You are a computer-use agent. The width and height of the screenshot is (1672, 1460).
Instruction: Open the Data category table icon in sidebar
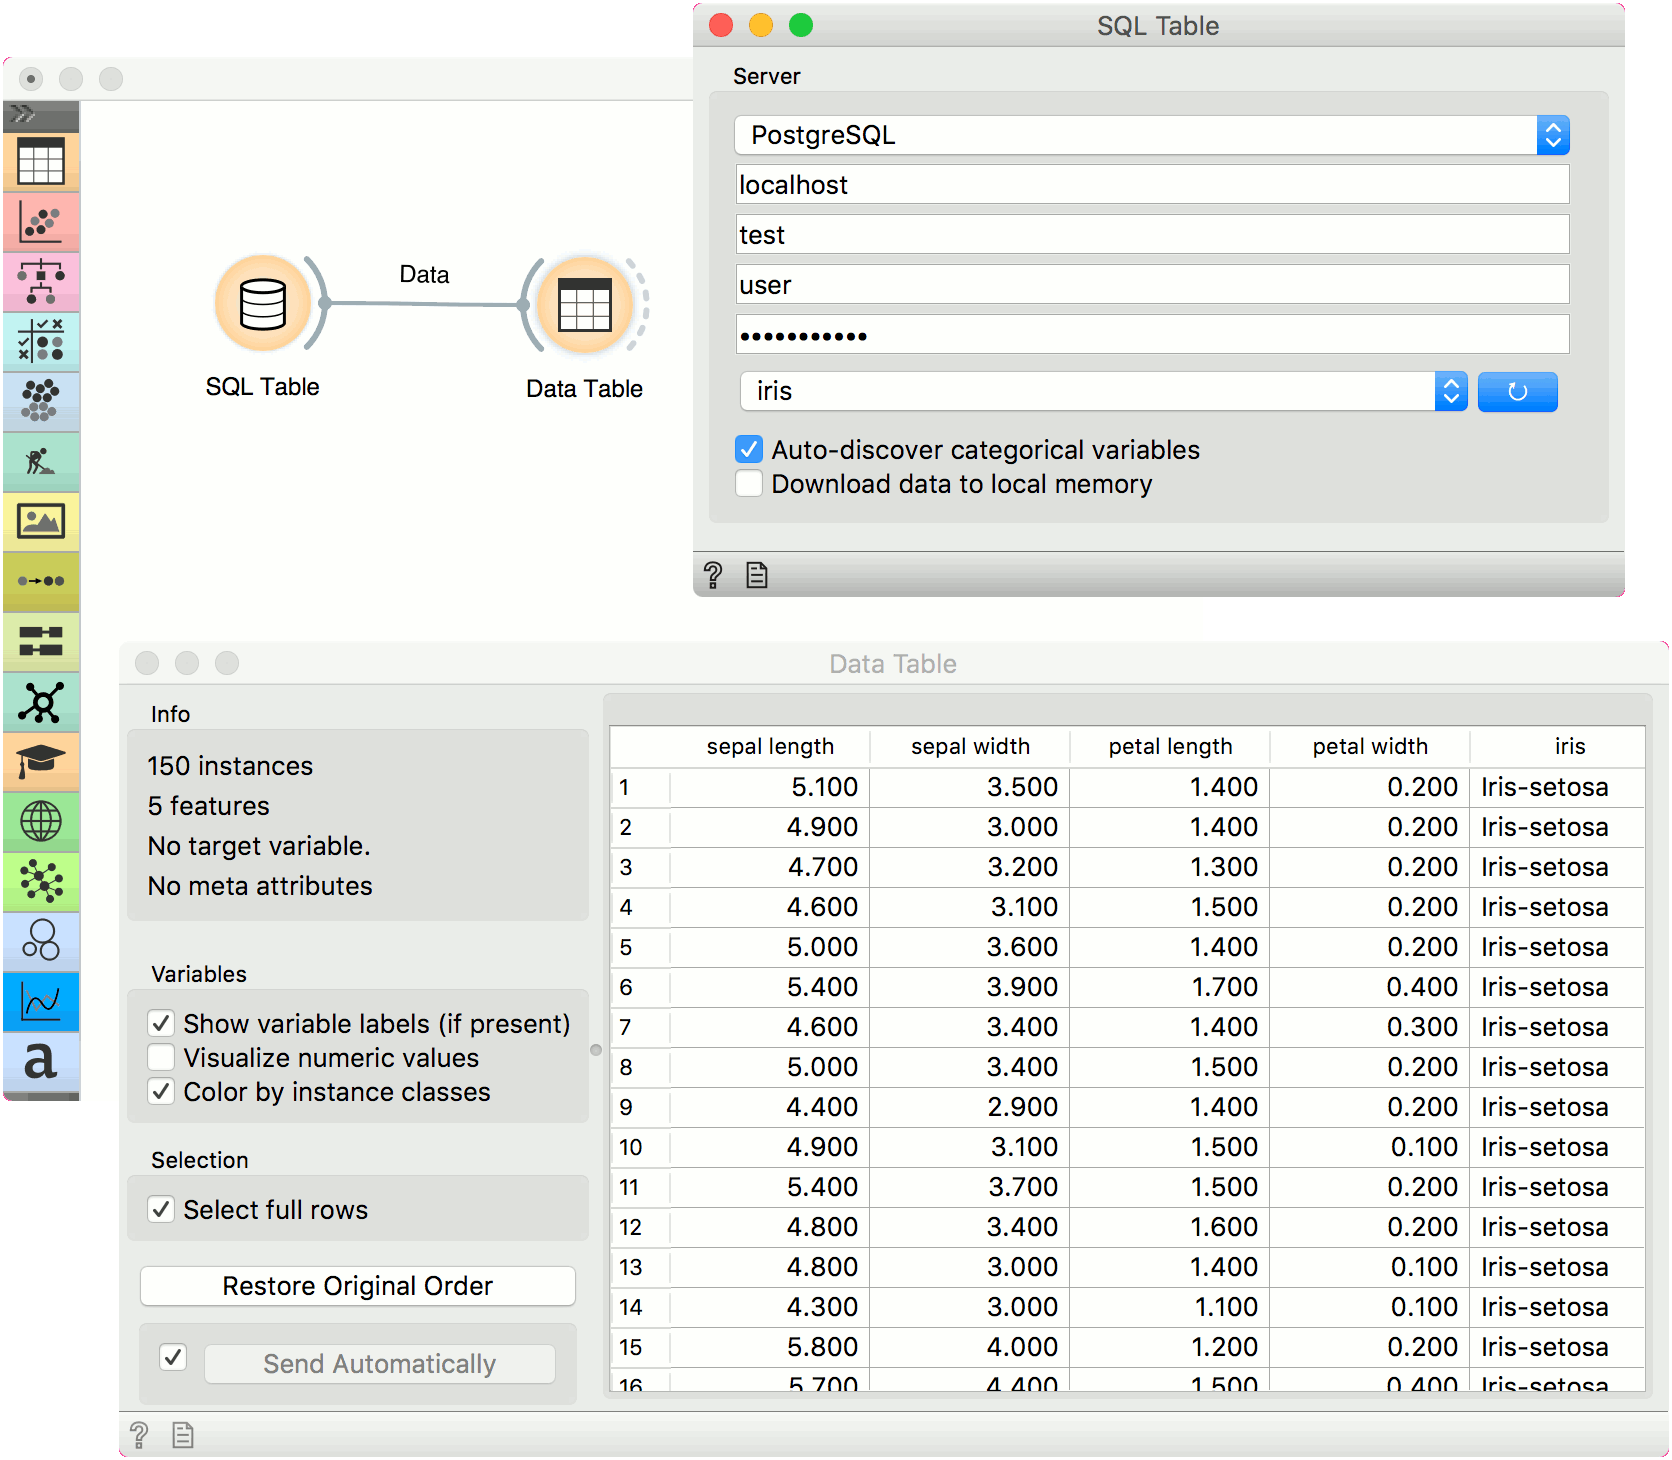(x=41, y=161)
